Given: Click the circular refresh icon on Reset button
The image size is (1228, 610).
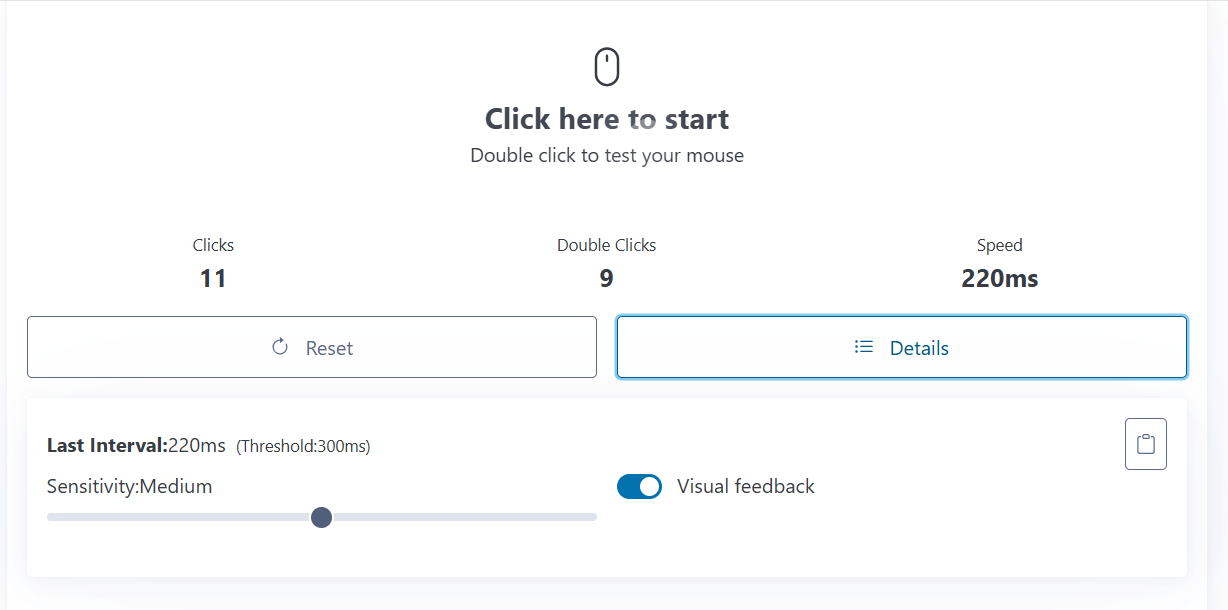Looking at the screenshot, I should (x=280, y=347).
